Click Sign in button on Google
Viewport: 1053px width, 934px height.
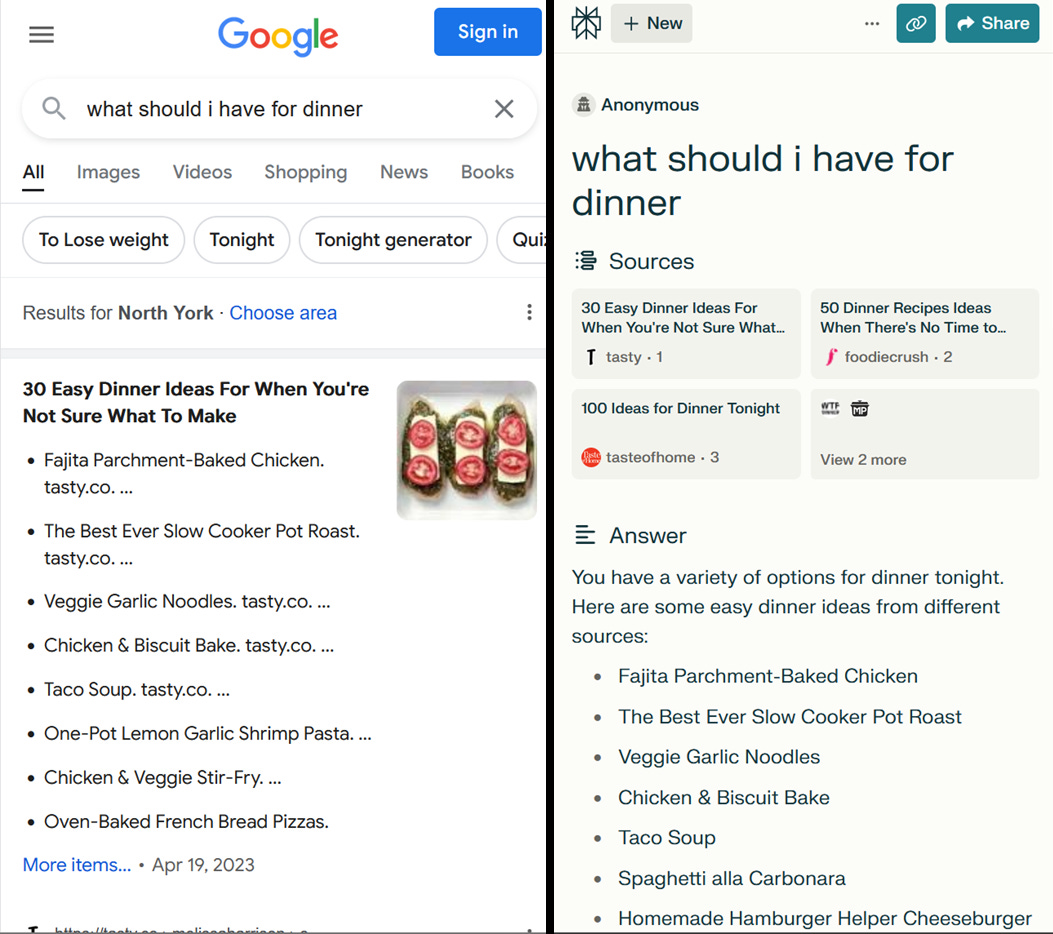pos(488,32)
